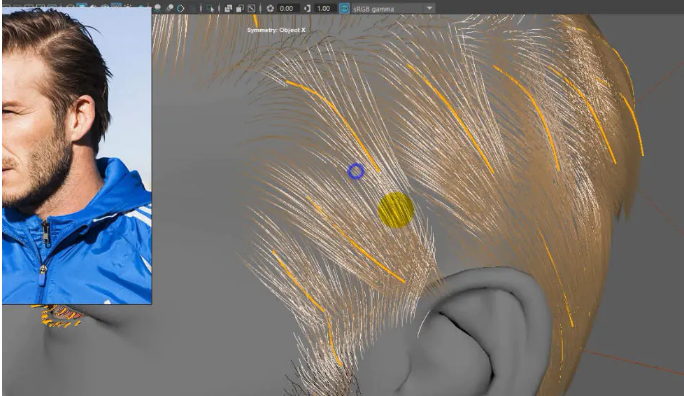Click the overlapping squares icon in the toolbar
This screenshot has height=396, width=684.
228,8
